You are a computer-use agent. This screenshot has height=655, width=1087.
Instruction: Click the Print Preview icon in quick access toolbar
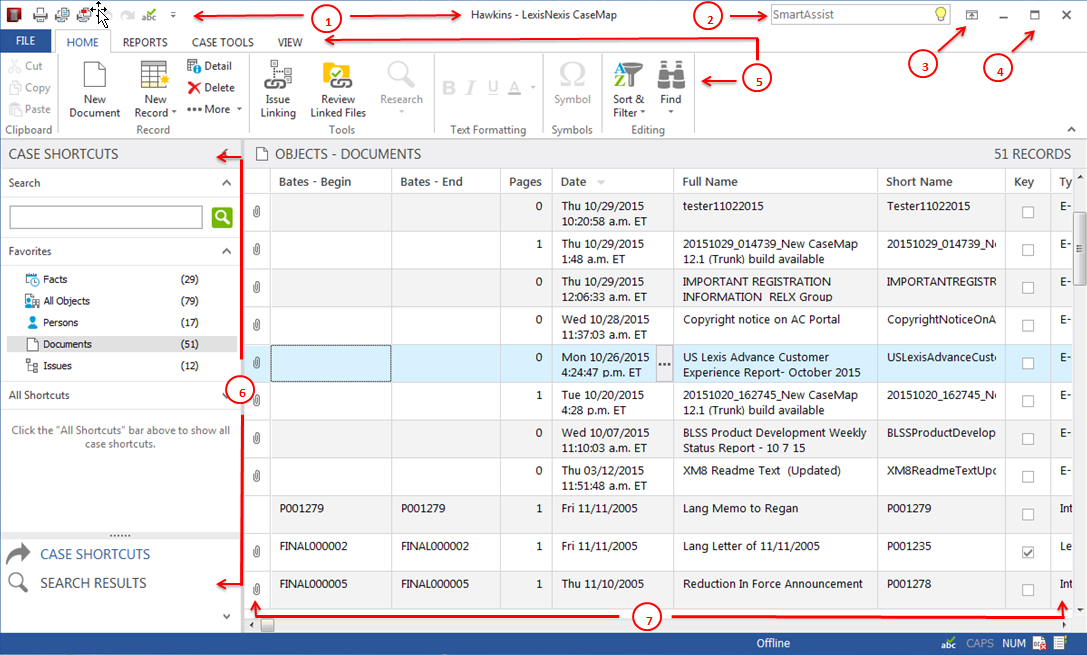coord(62,15)
